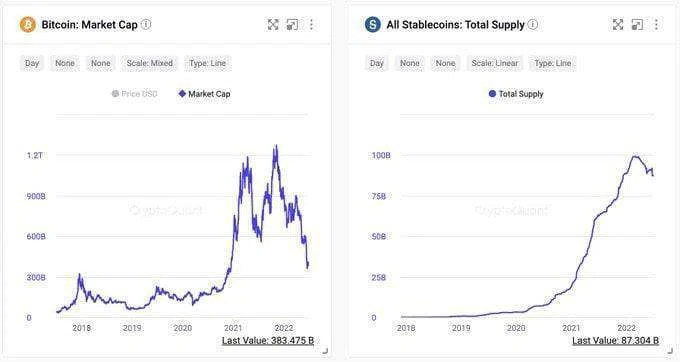Click Last Value 87.304 B link
The image size is (680, 362).
(x=615, y=341)
